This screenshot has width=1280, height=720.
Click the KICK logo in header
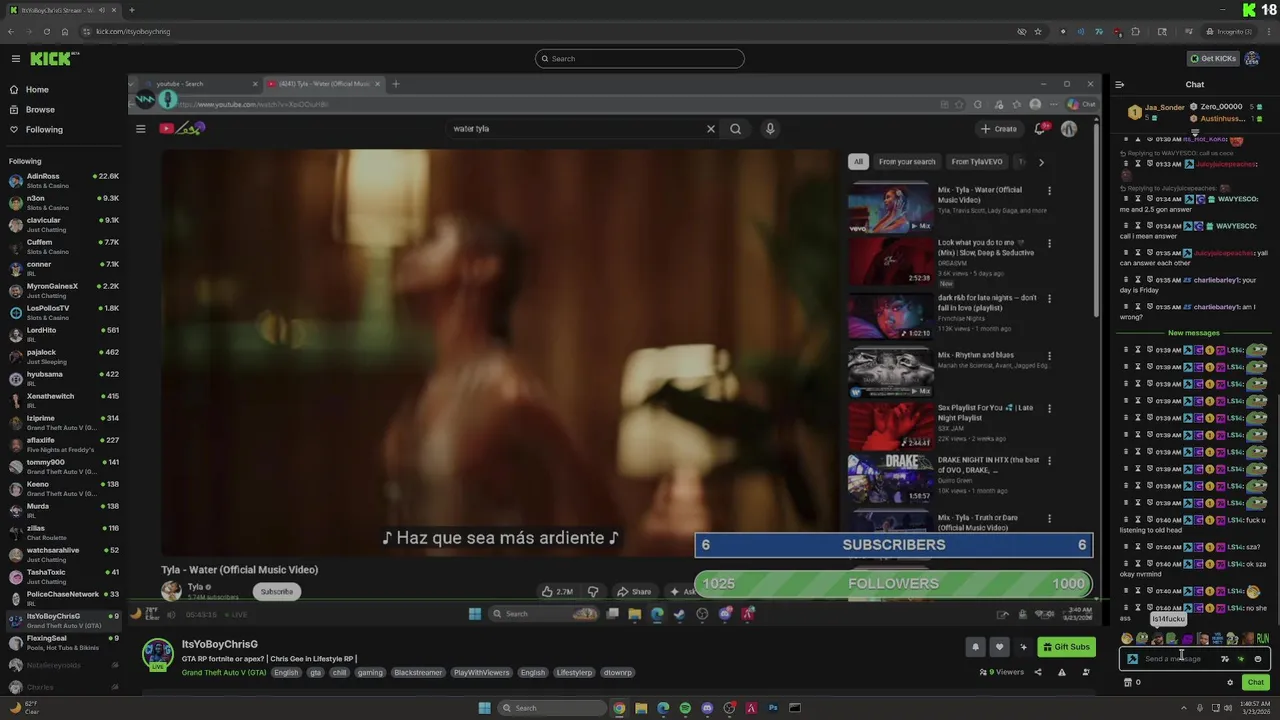point(49,59)
